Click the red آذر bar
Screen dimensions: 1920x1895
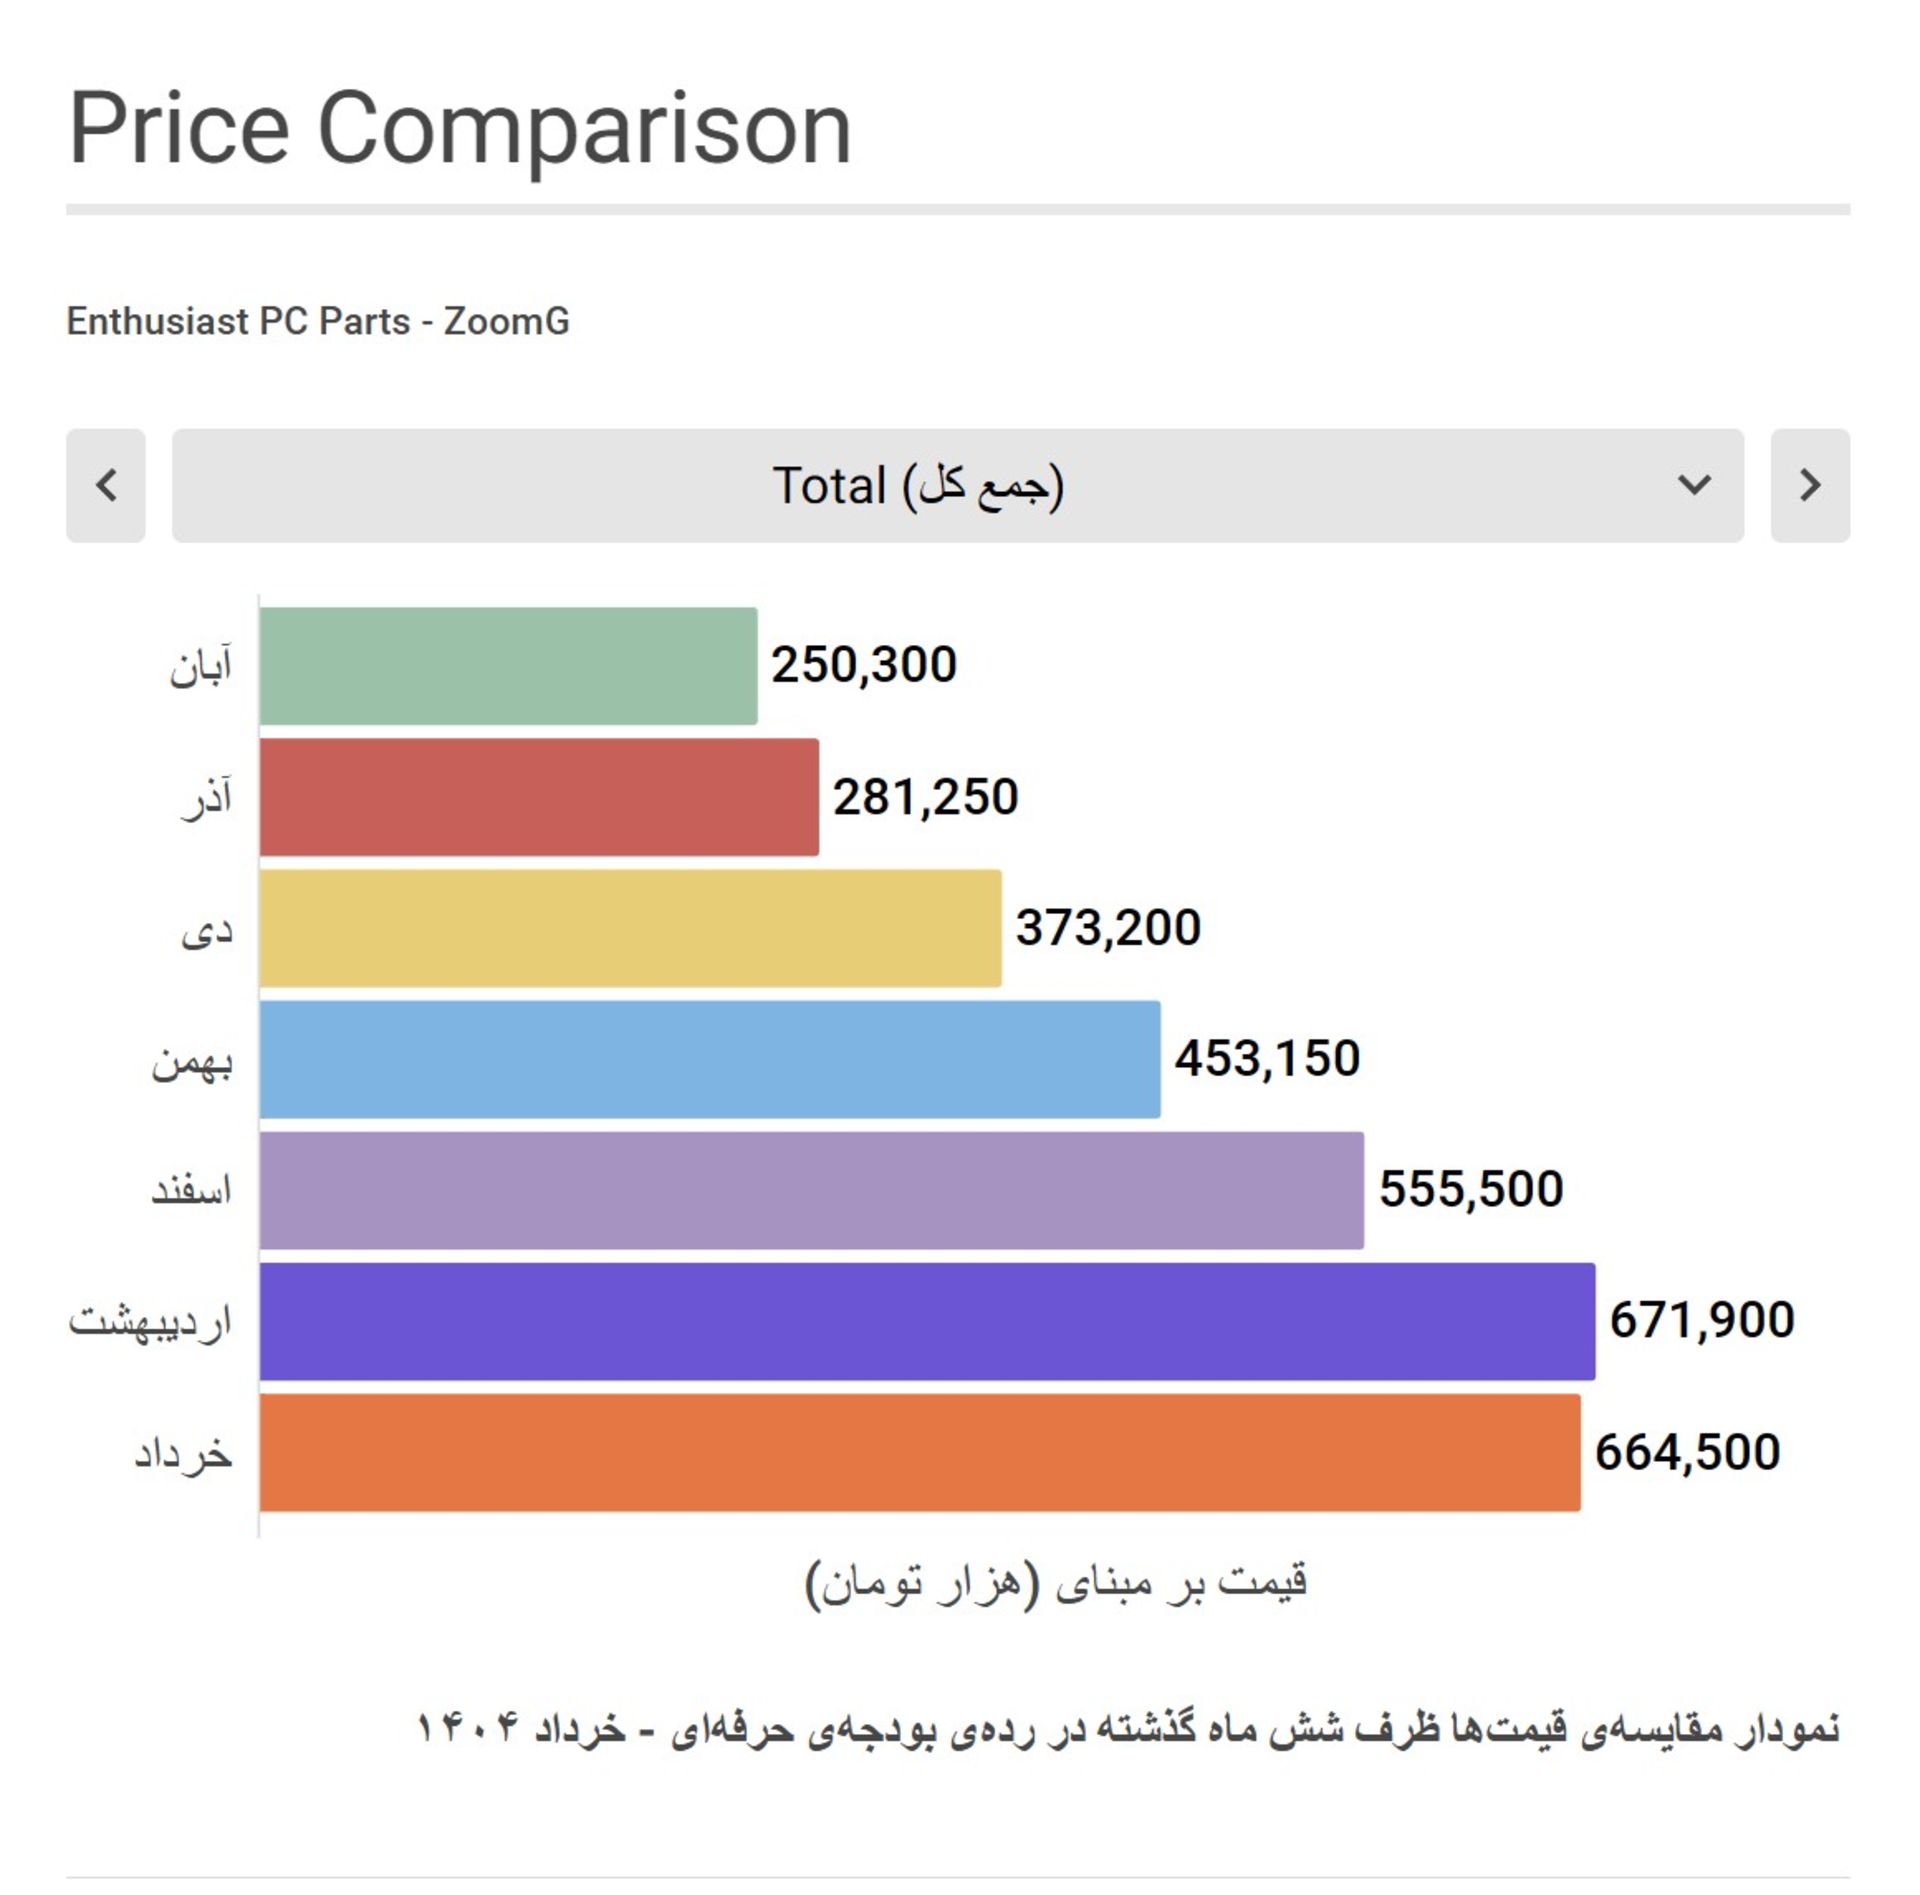(539, 798)
